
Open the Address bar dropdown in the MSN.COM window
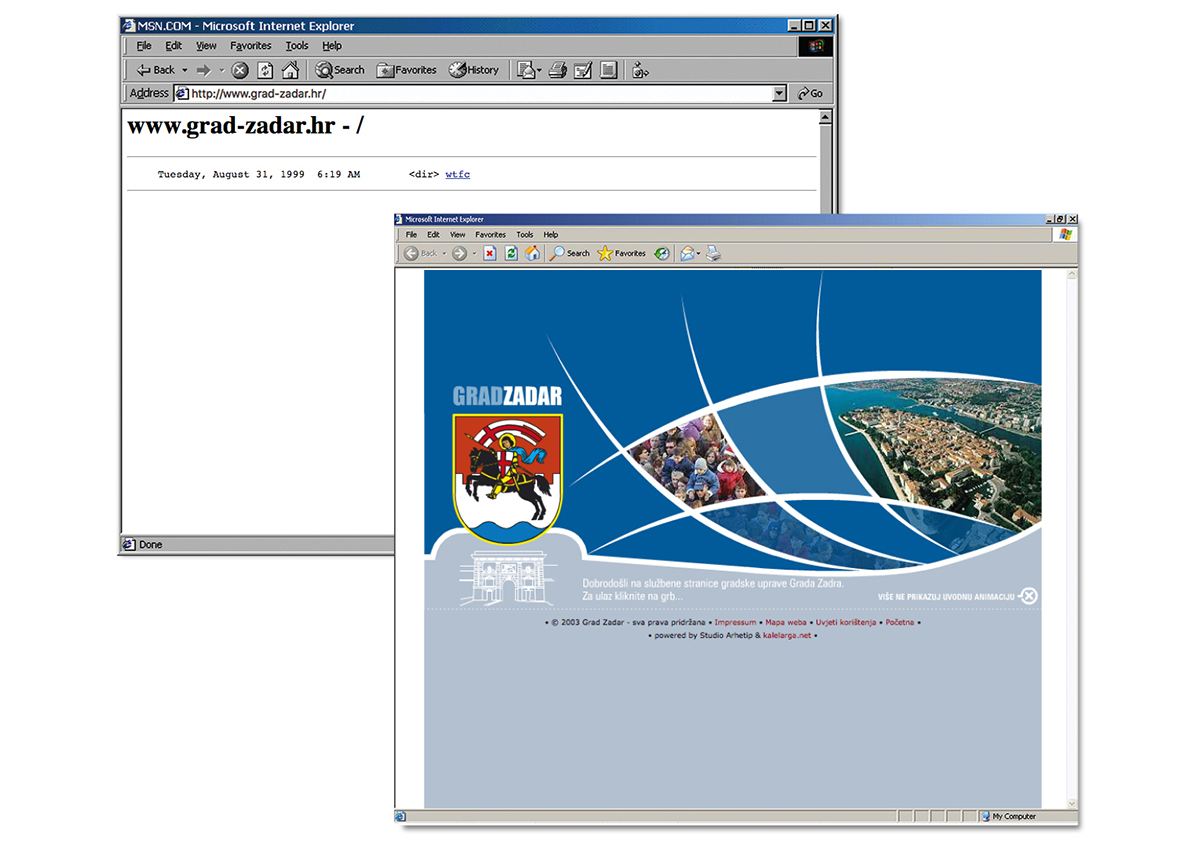click(780, 92)
